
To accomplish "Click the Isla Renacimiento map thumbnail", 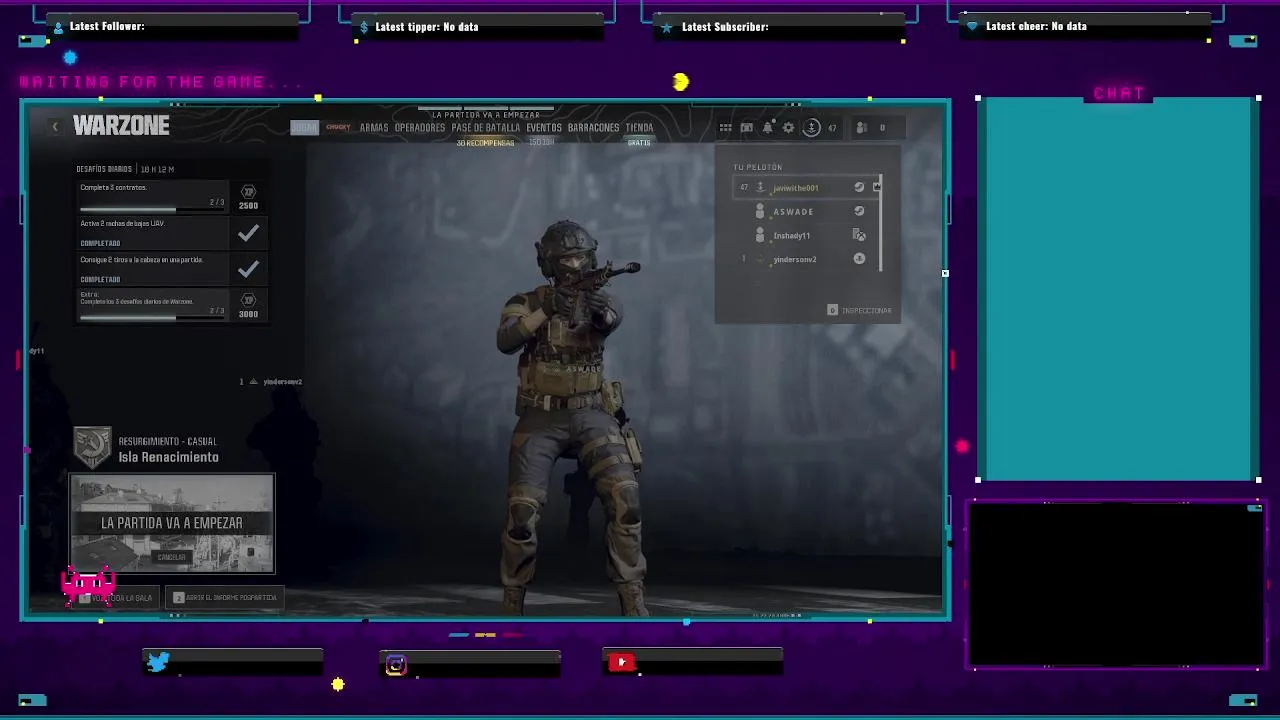I will pyautogui.click(x=172, y=524).
